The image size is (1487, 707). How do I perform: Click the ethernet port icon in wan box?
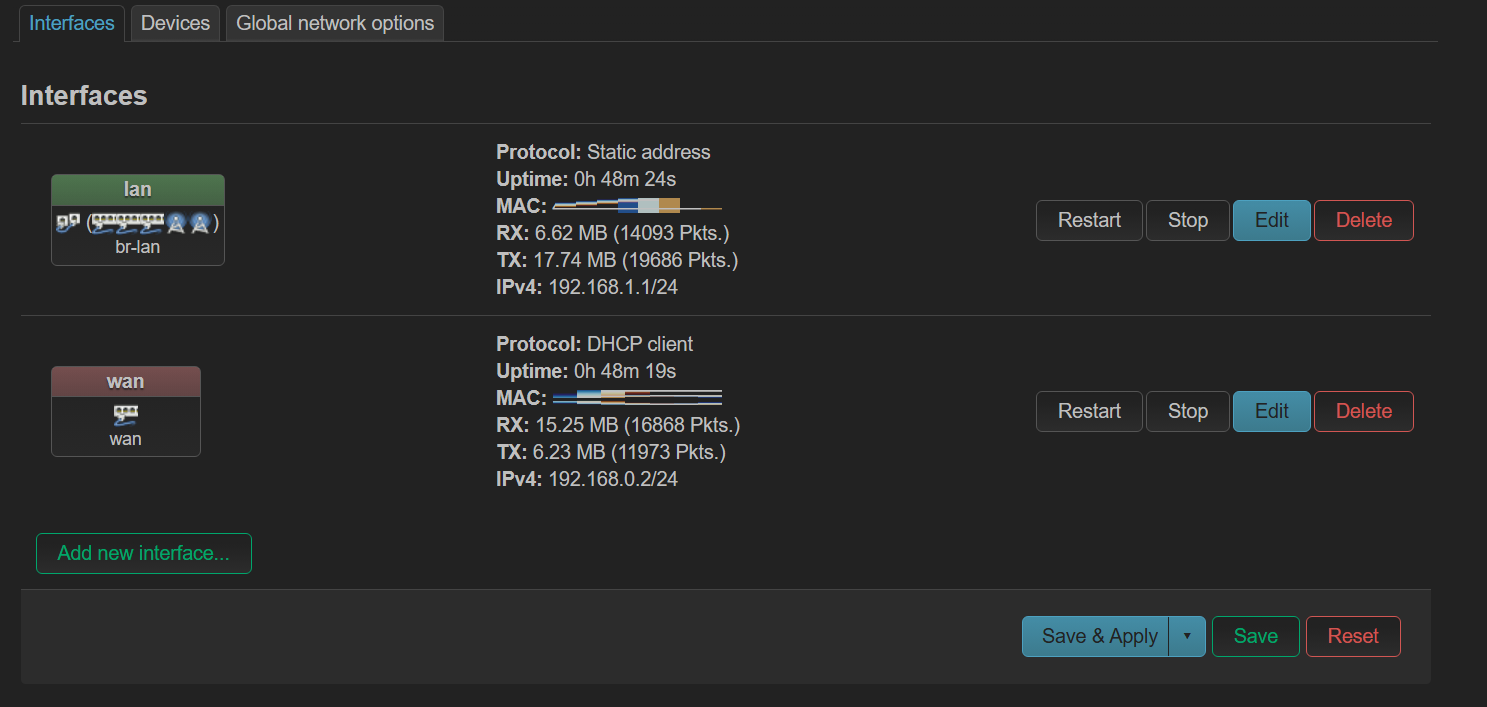pos(126,414)
